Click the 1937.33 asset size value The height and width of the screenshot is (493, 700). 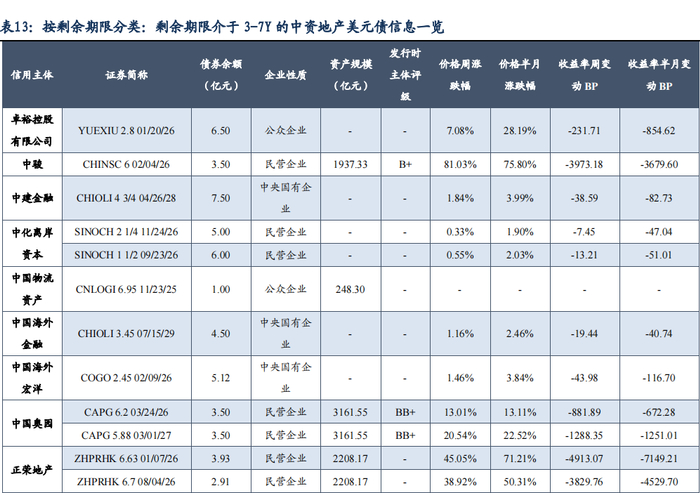350,164
